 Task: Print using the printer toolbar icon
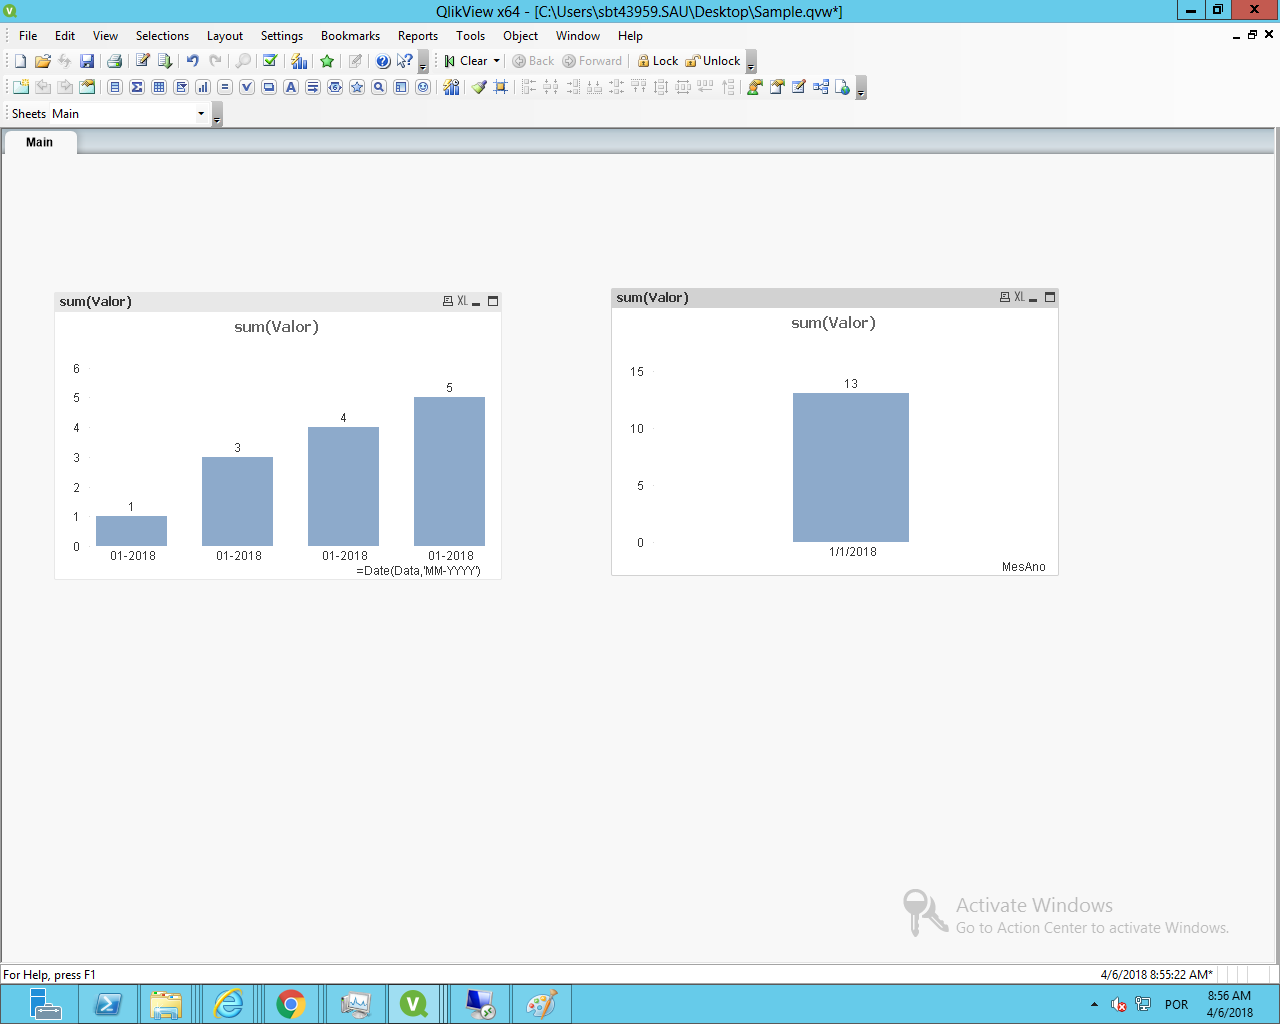click(x=114, y=61)
